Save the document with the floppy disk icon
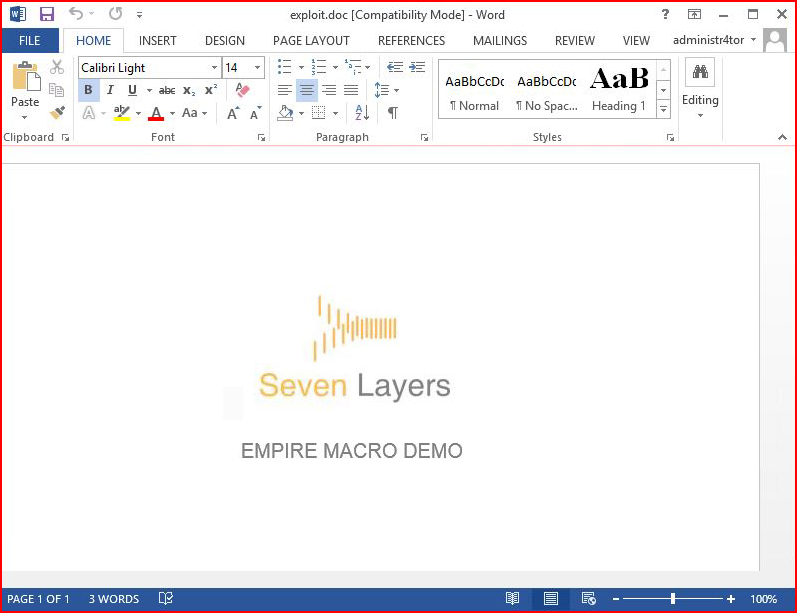The image size is (797, 613). click(47, 14)
